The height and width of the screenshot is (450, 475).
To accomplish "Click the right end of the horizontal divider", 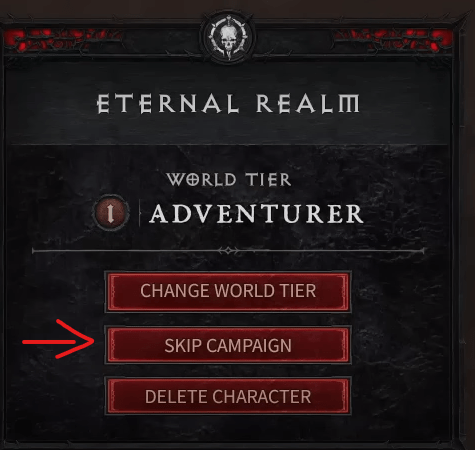I will click(421, 251).
